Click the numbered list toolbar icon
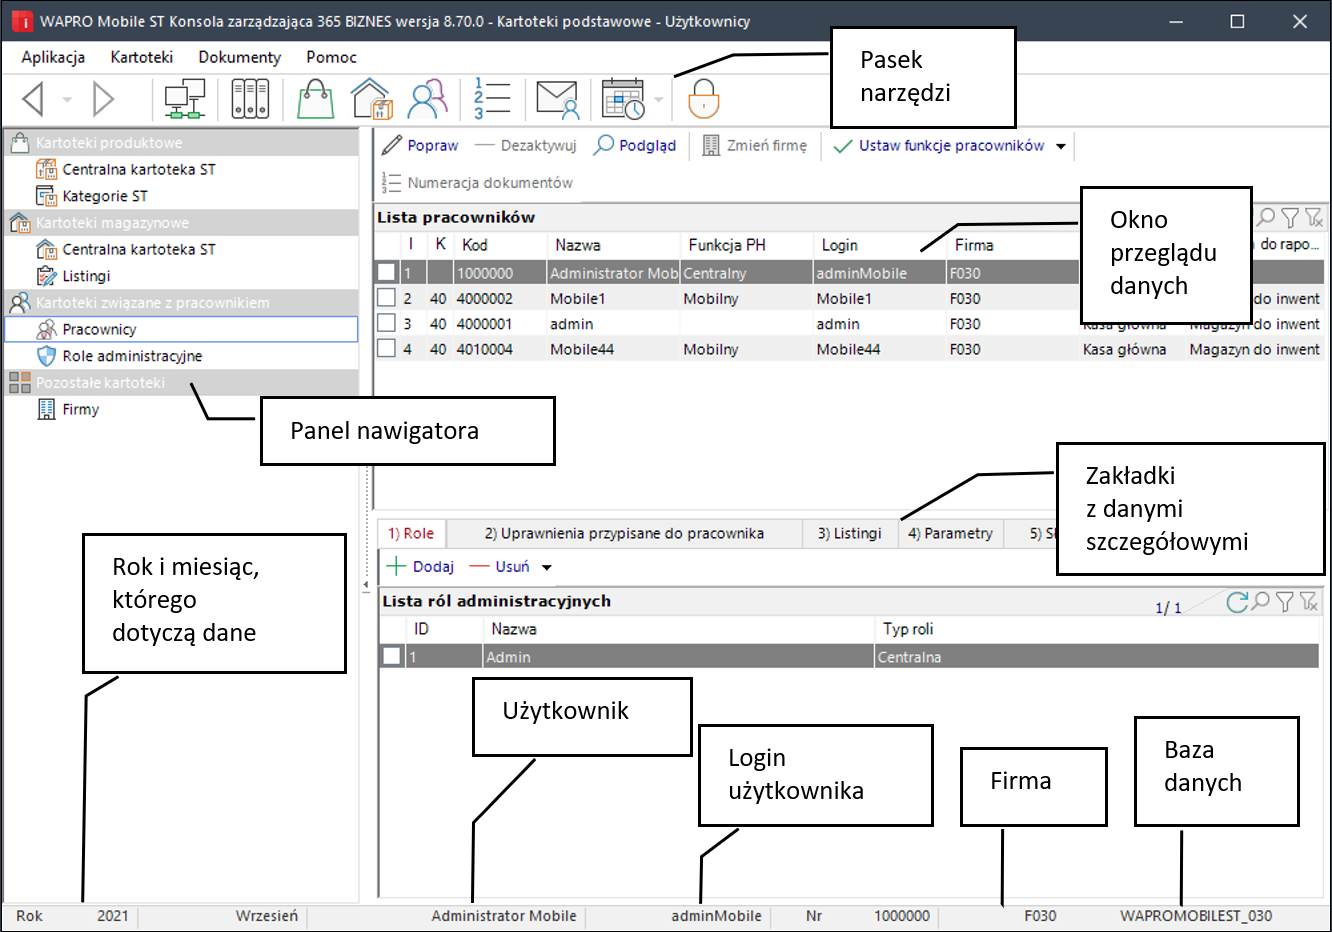 [x=492, y=99]
